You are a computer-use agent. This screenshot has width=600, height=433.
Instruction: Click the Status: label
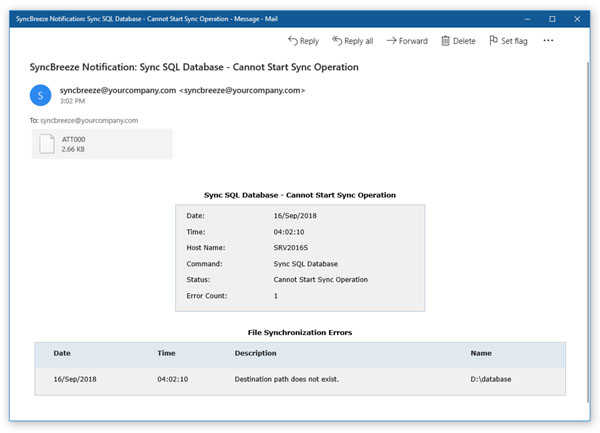pos(198,280)
